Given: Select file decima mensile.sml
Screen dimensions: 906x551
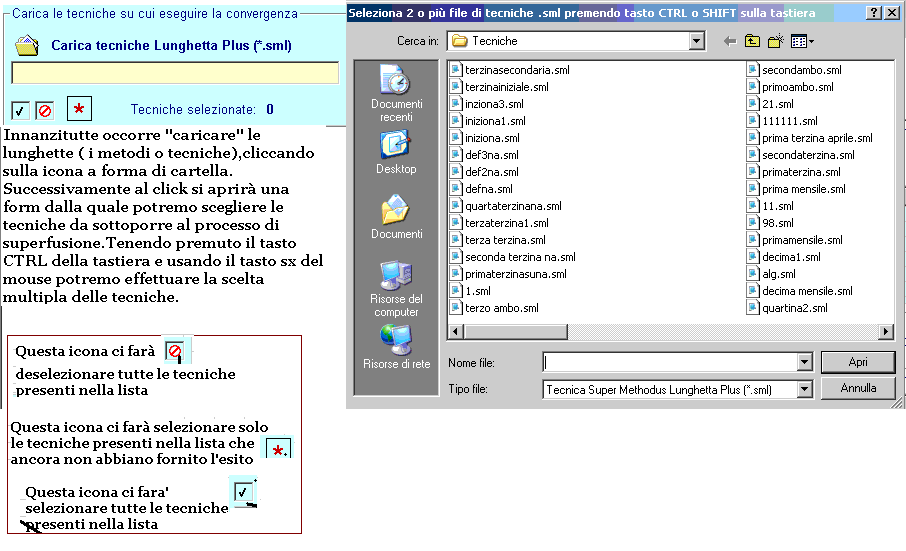Looking at the screenshot, I should click(800, 291).
